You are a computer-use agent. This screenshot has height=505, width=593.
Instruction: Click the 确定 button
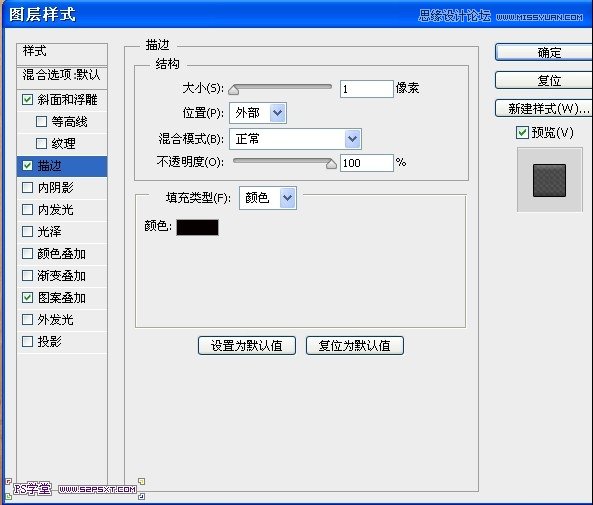tap(544, 52)
